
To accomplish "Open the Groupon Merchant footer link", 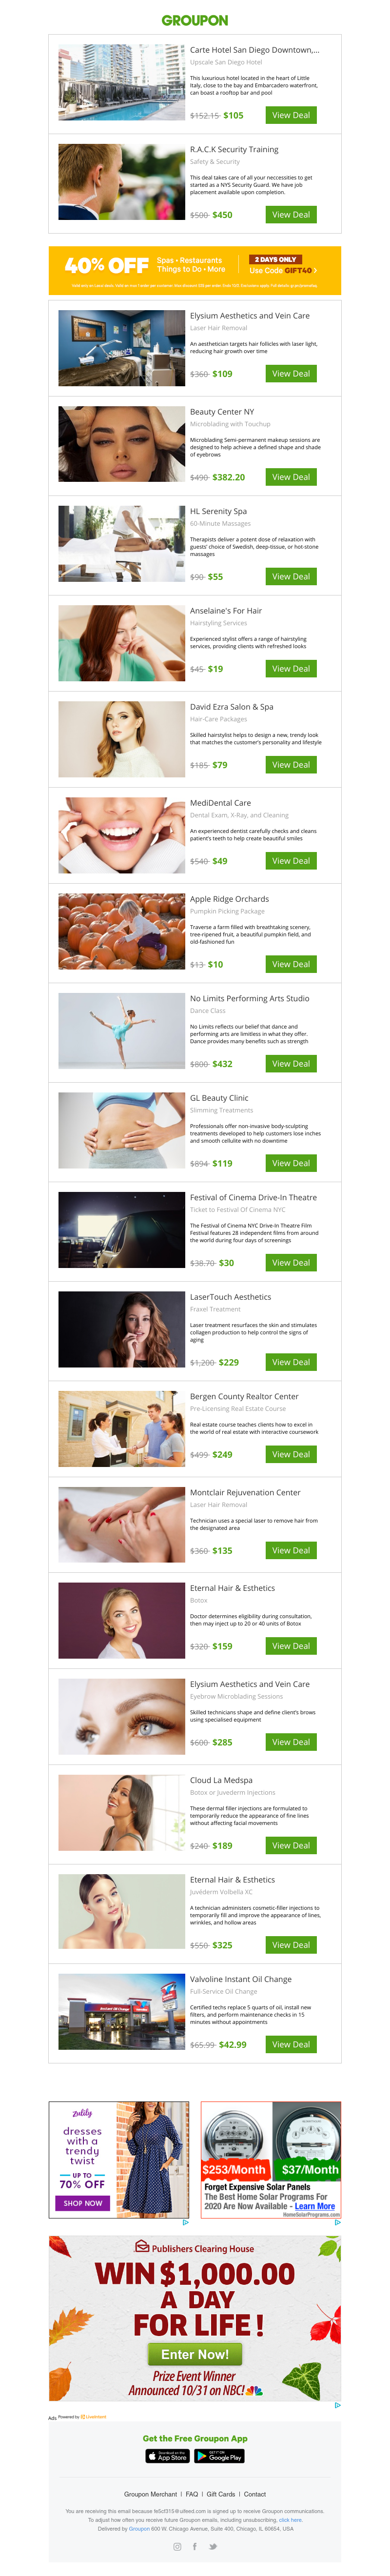I will coord(150,2494).
